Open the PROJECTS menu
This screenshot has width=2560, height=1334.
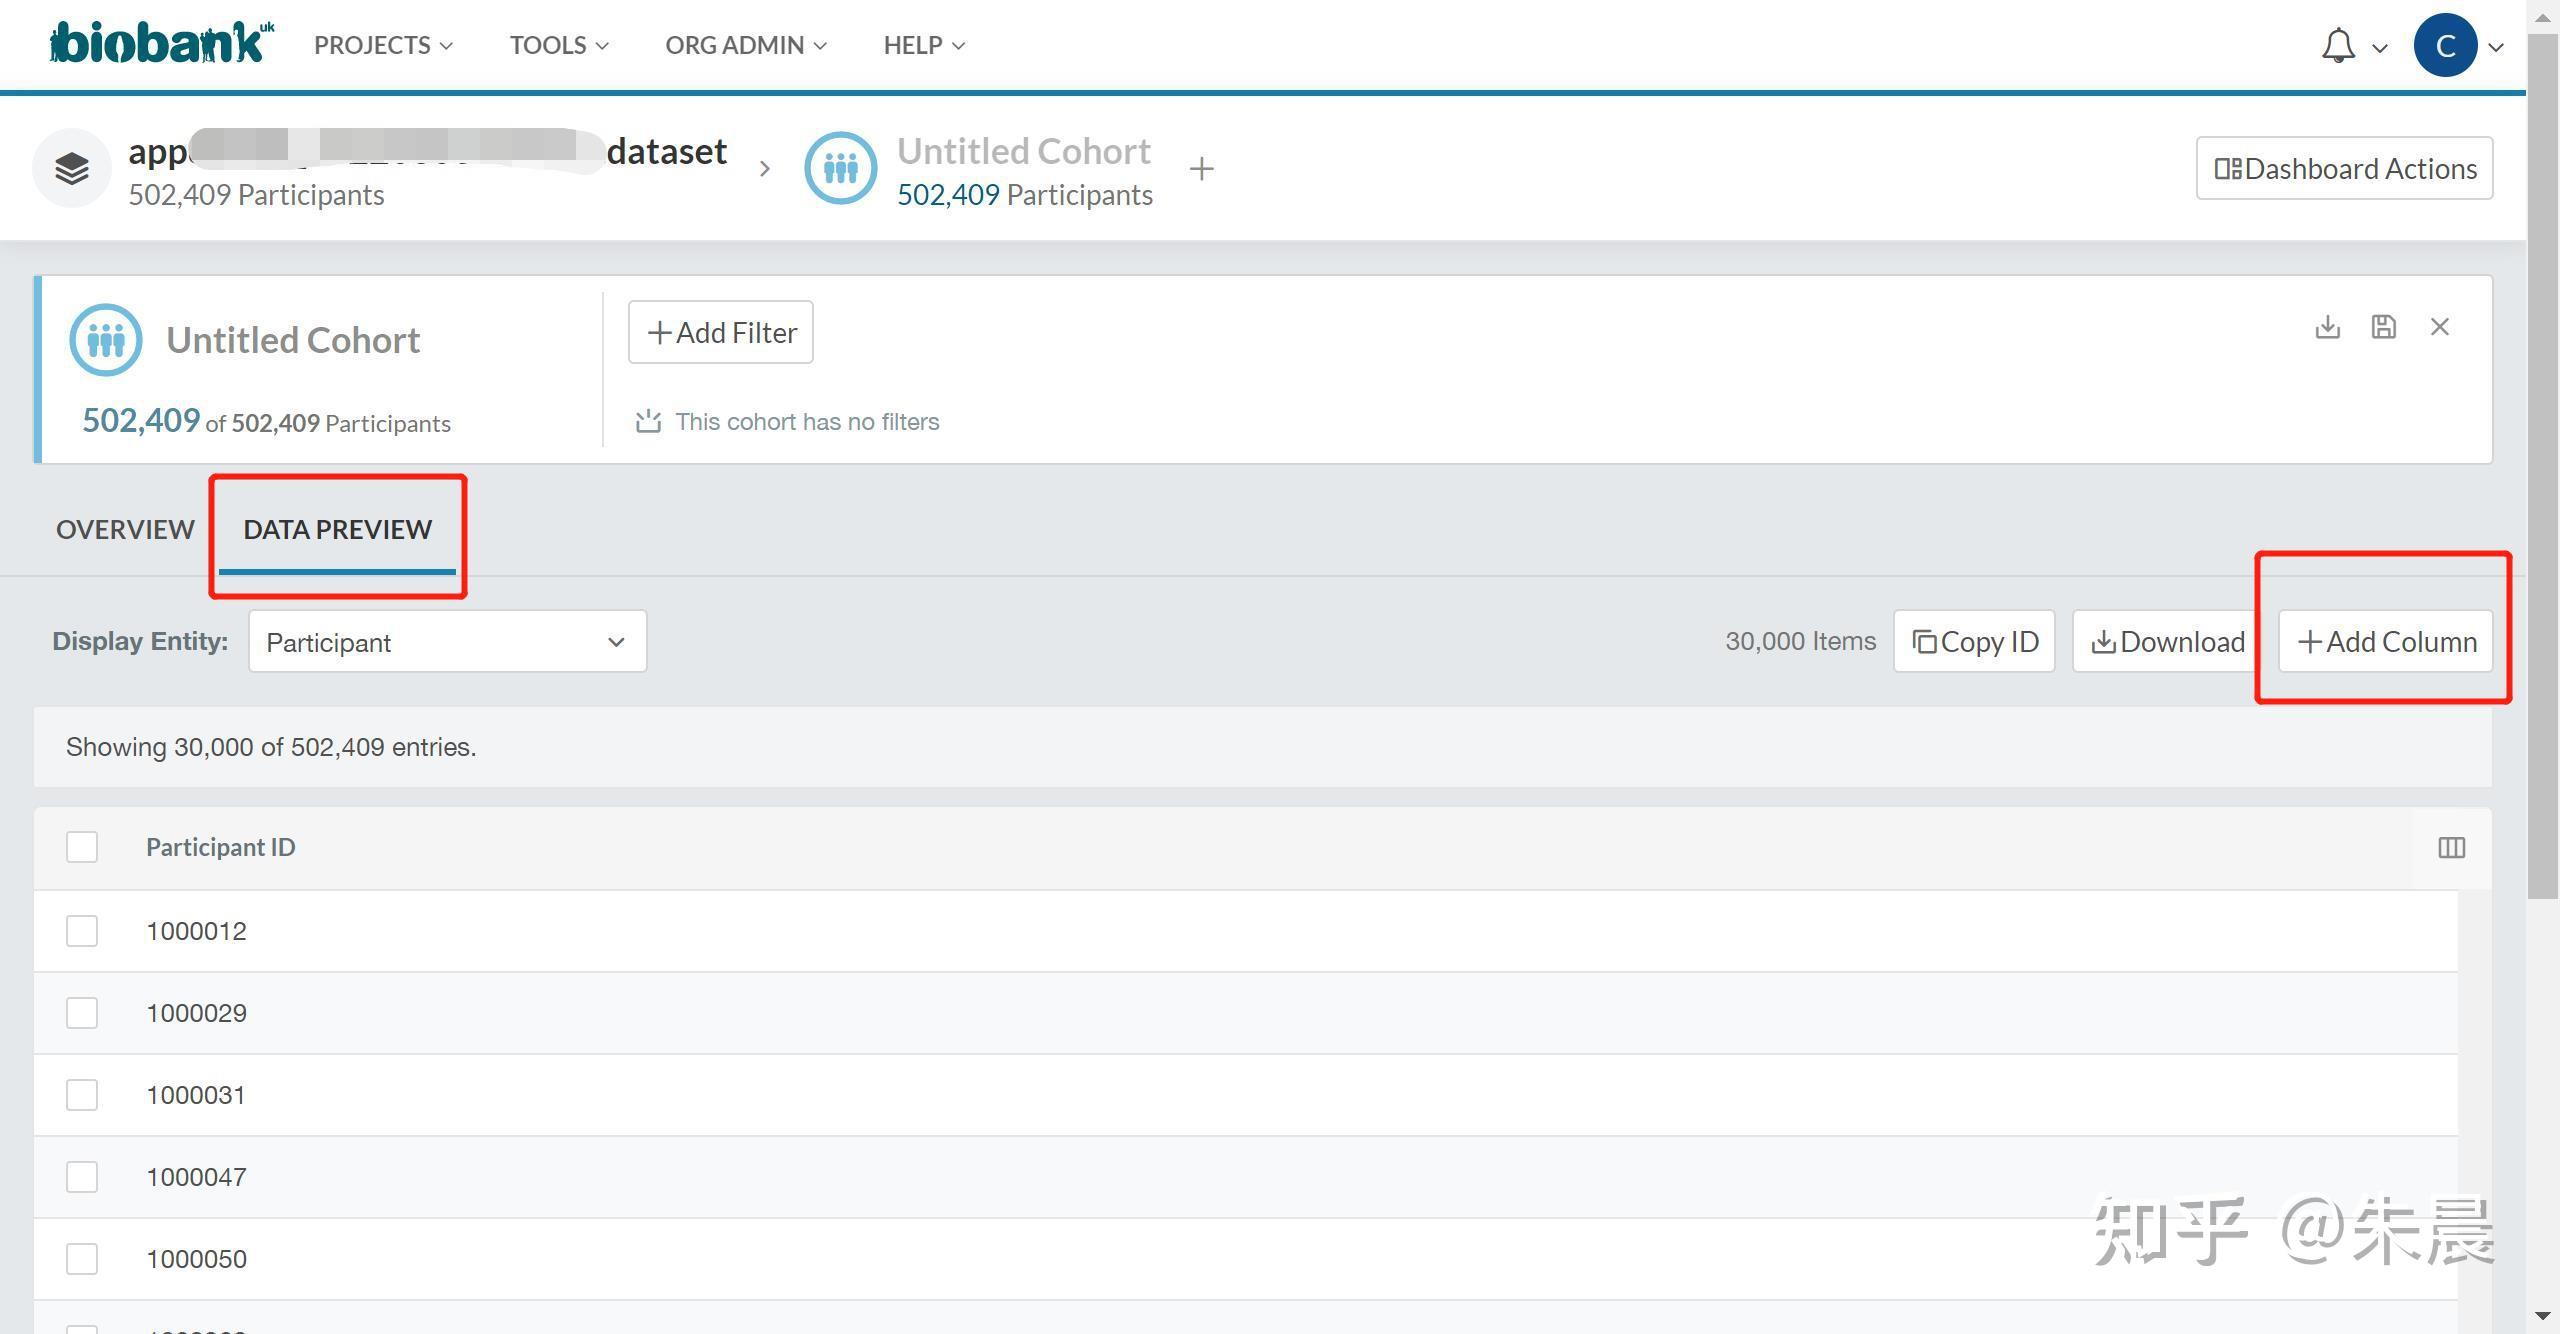pos(383,46)
